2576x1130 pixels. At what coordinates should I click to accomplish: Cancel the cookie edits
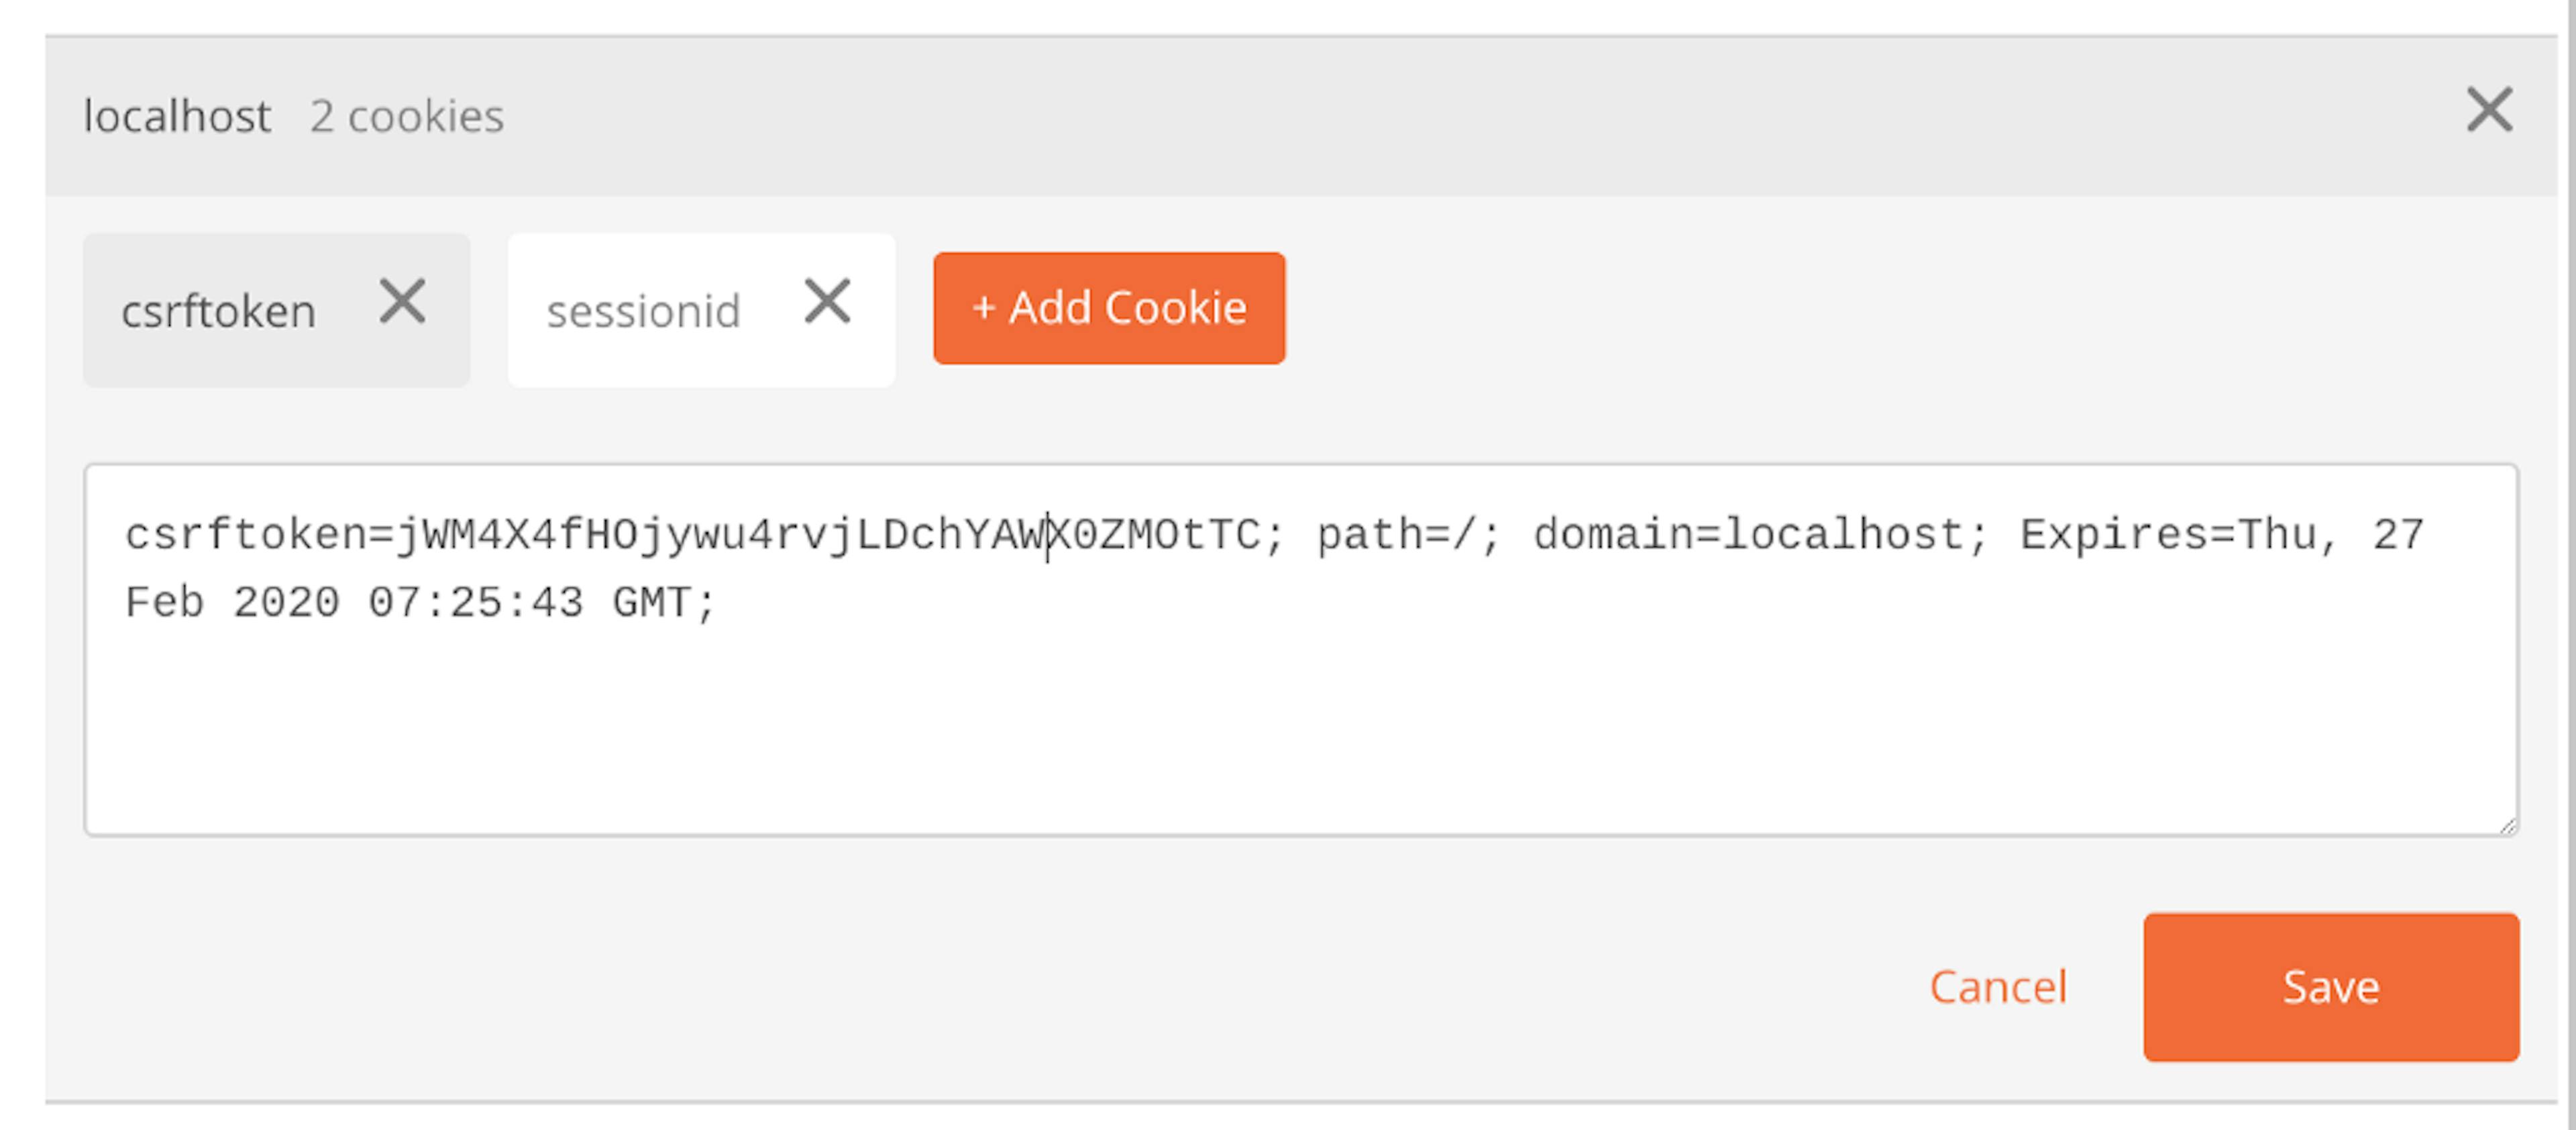pos(1998,988)
